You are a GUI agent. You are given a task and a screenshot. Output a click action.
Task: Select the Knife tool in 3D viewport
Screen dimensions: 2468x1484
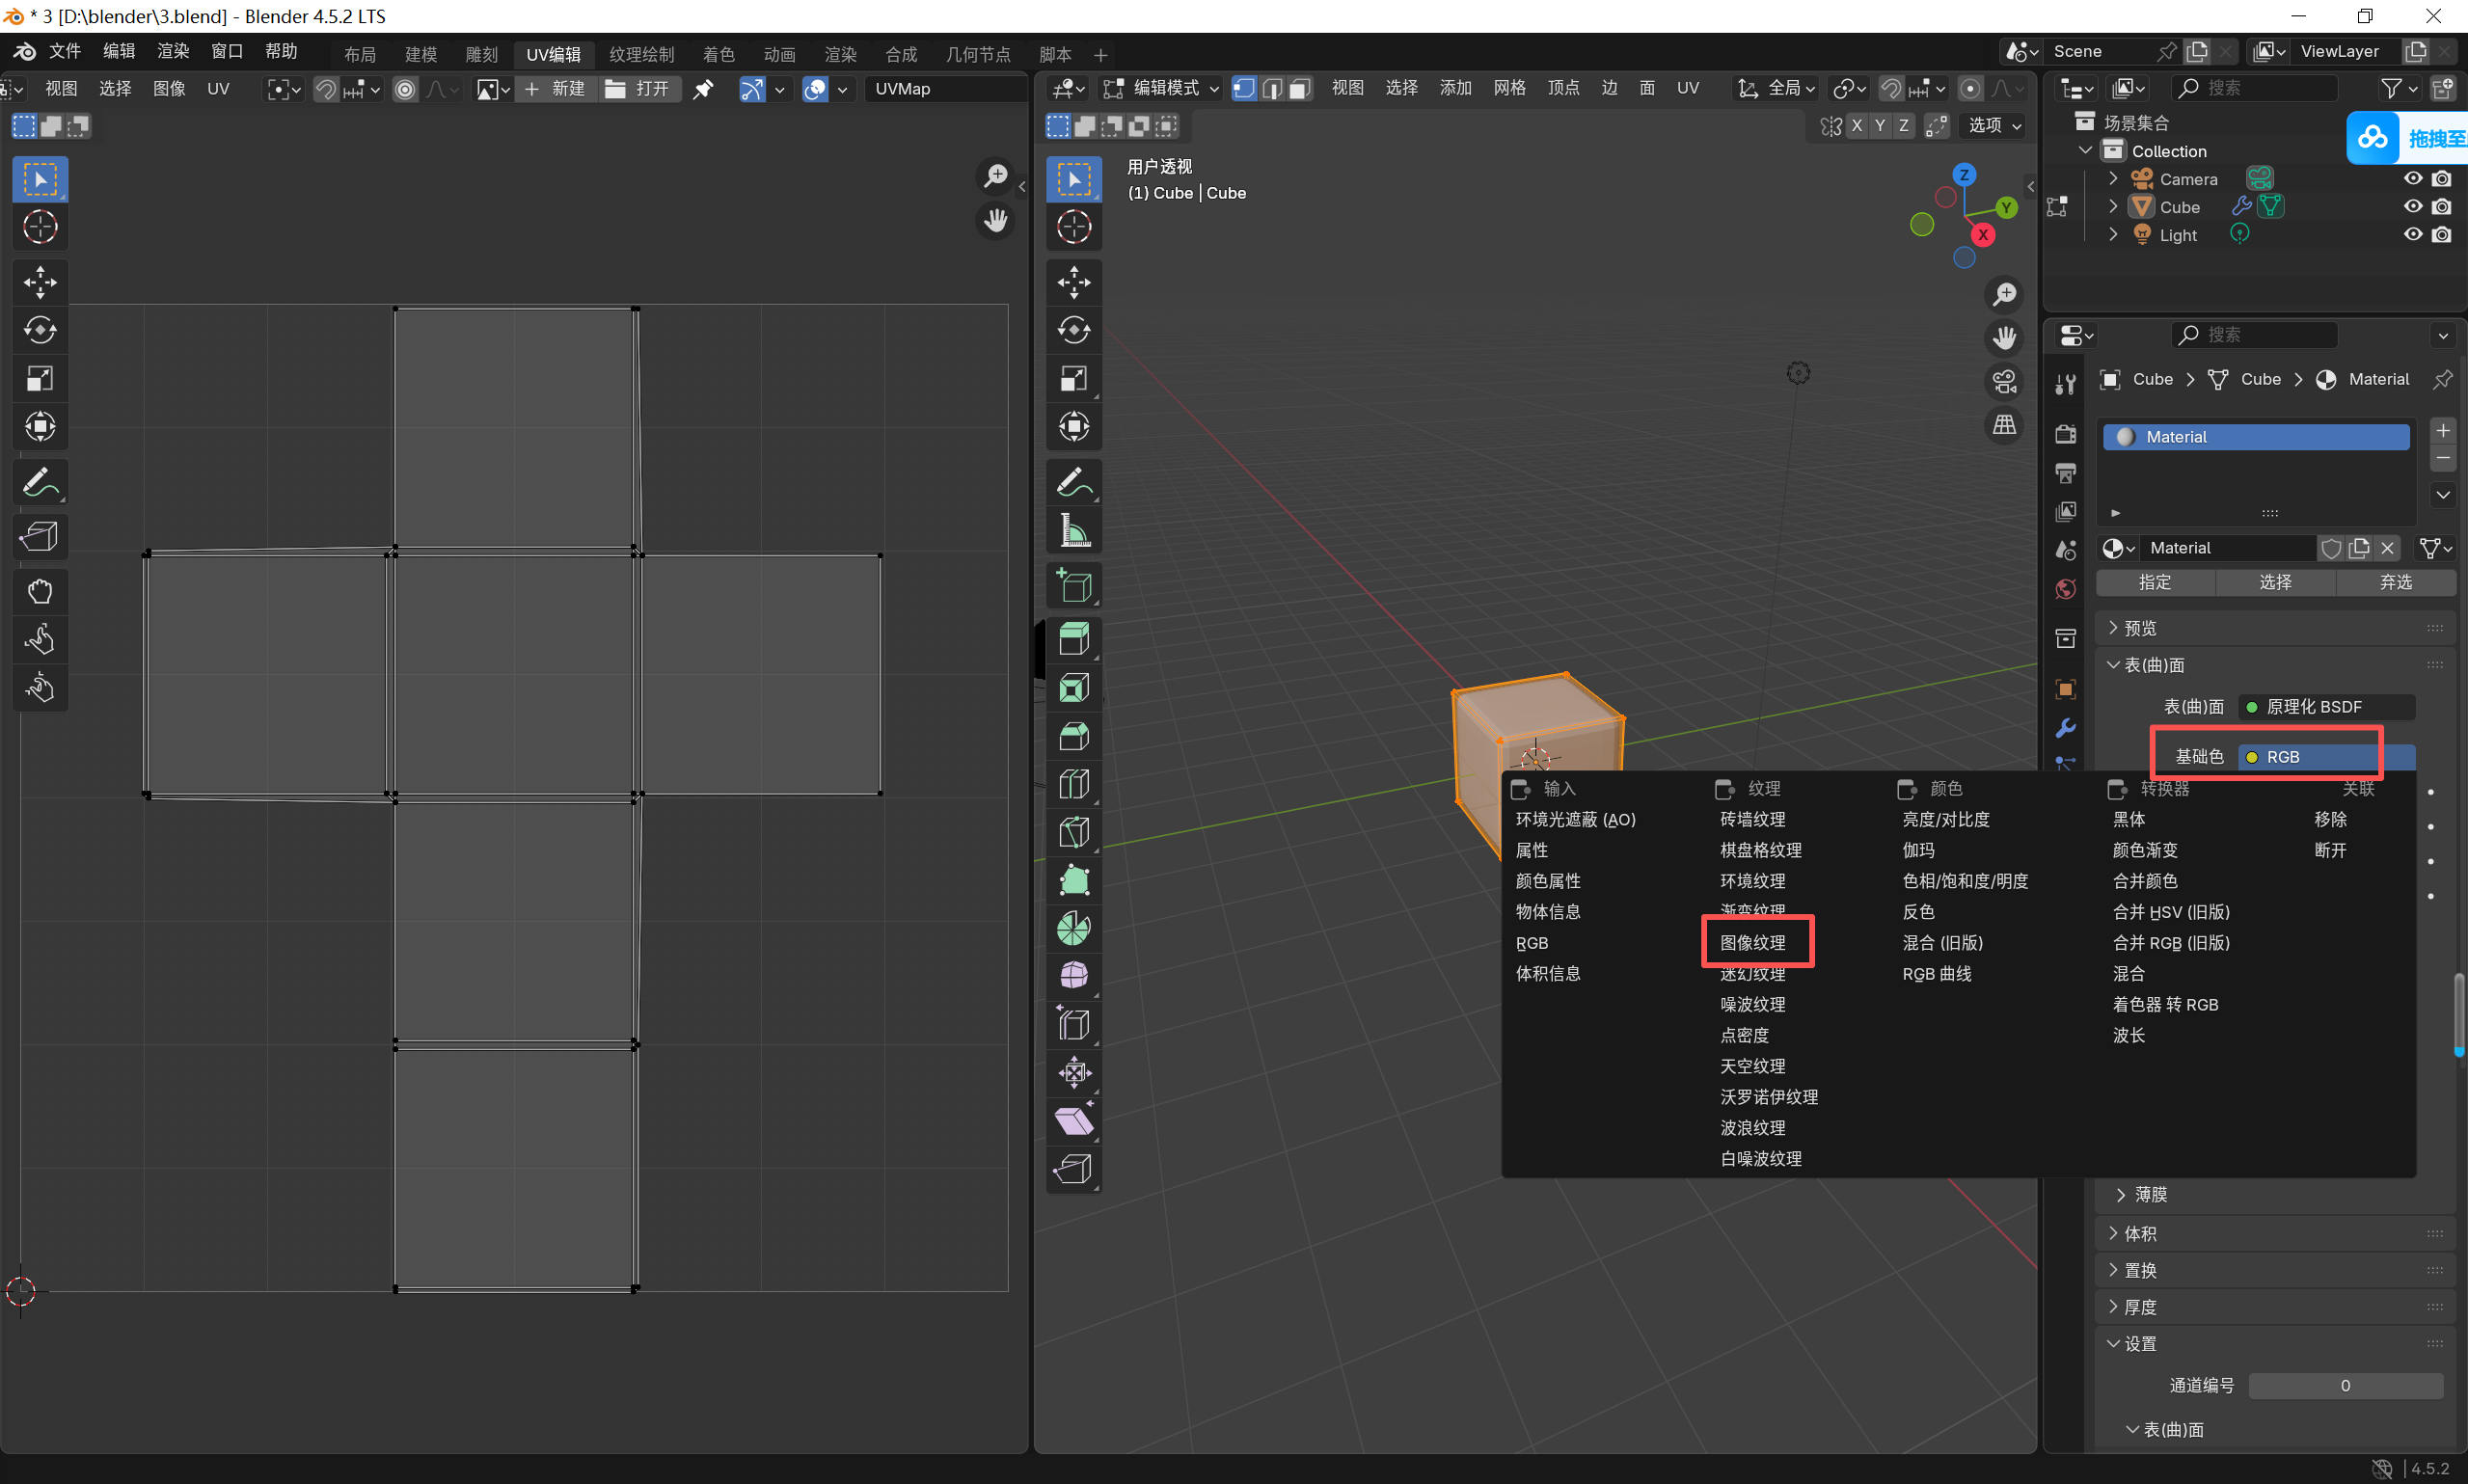[x=1073, y=832]
